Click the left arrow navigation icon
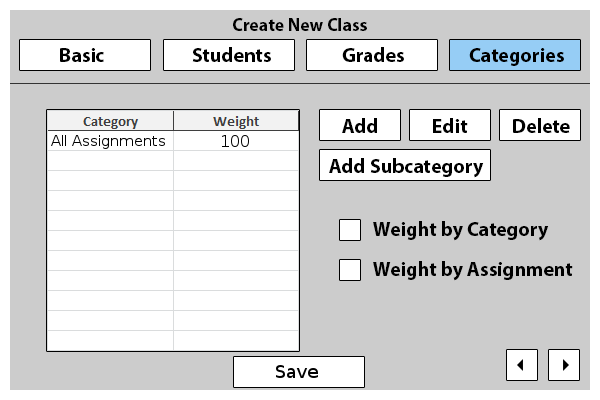 point(520,365)
